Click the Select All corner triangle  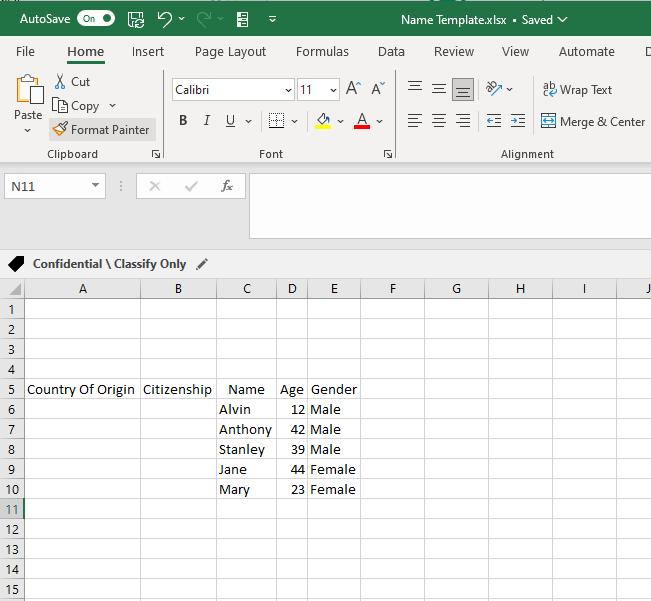[x=13, y=288]
